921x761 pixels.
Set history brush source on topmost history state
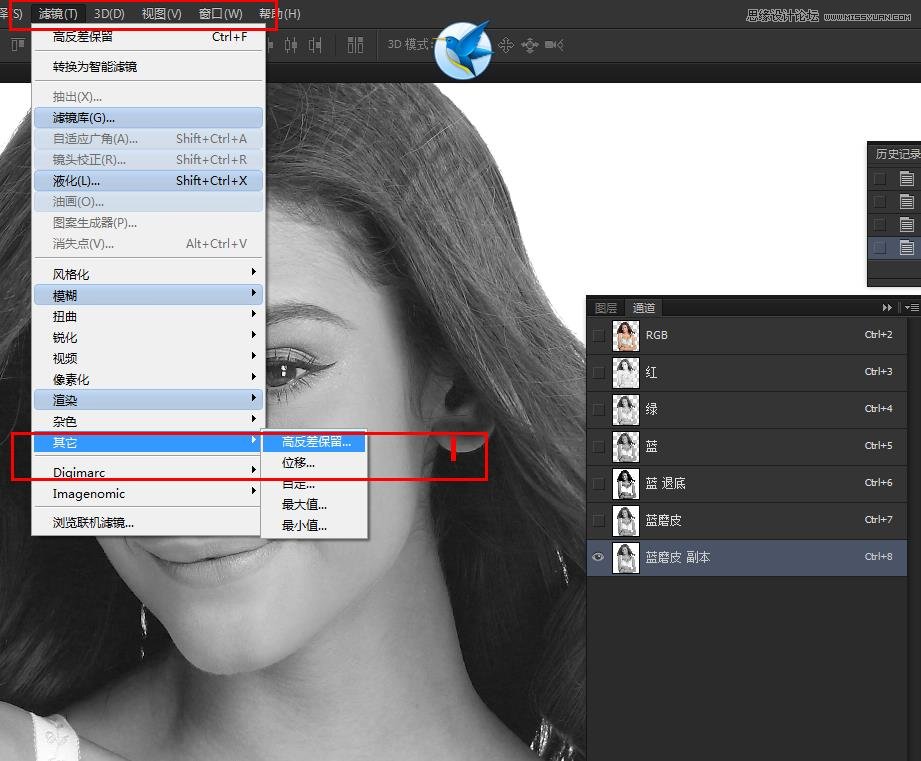click(880, 179)
